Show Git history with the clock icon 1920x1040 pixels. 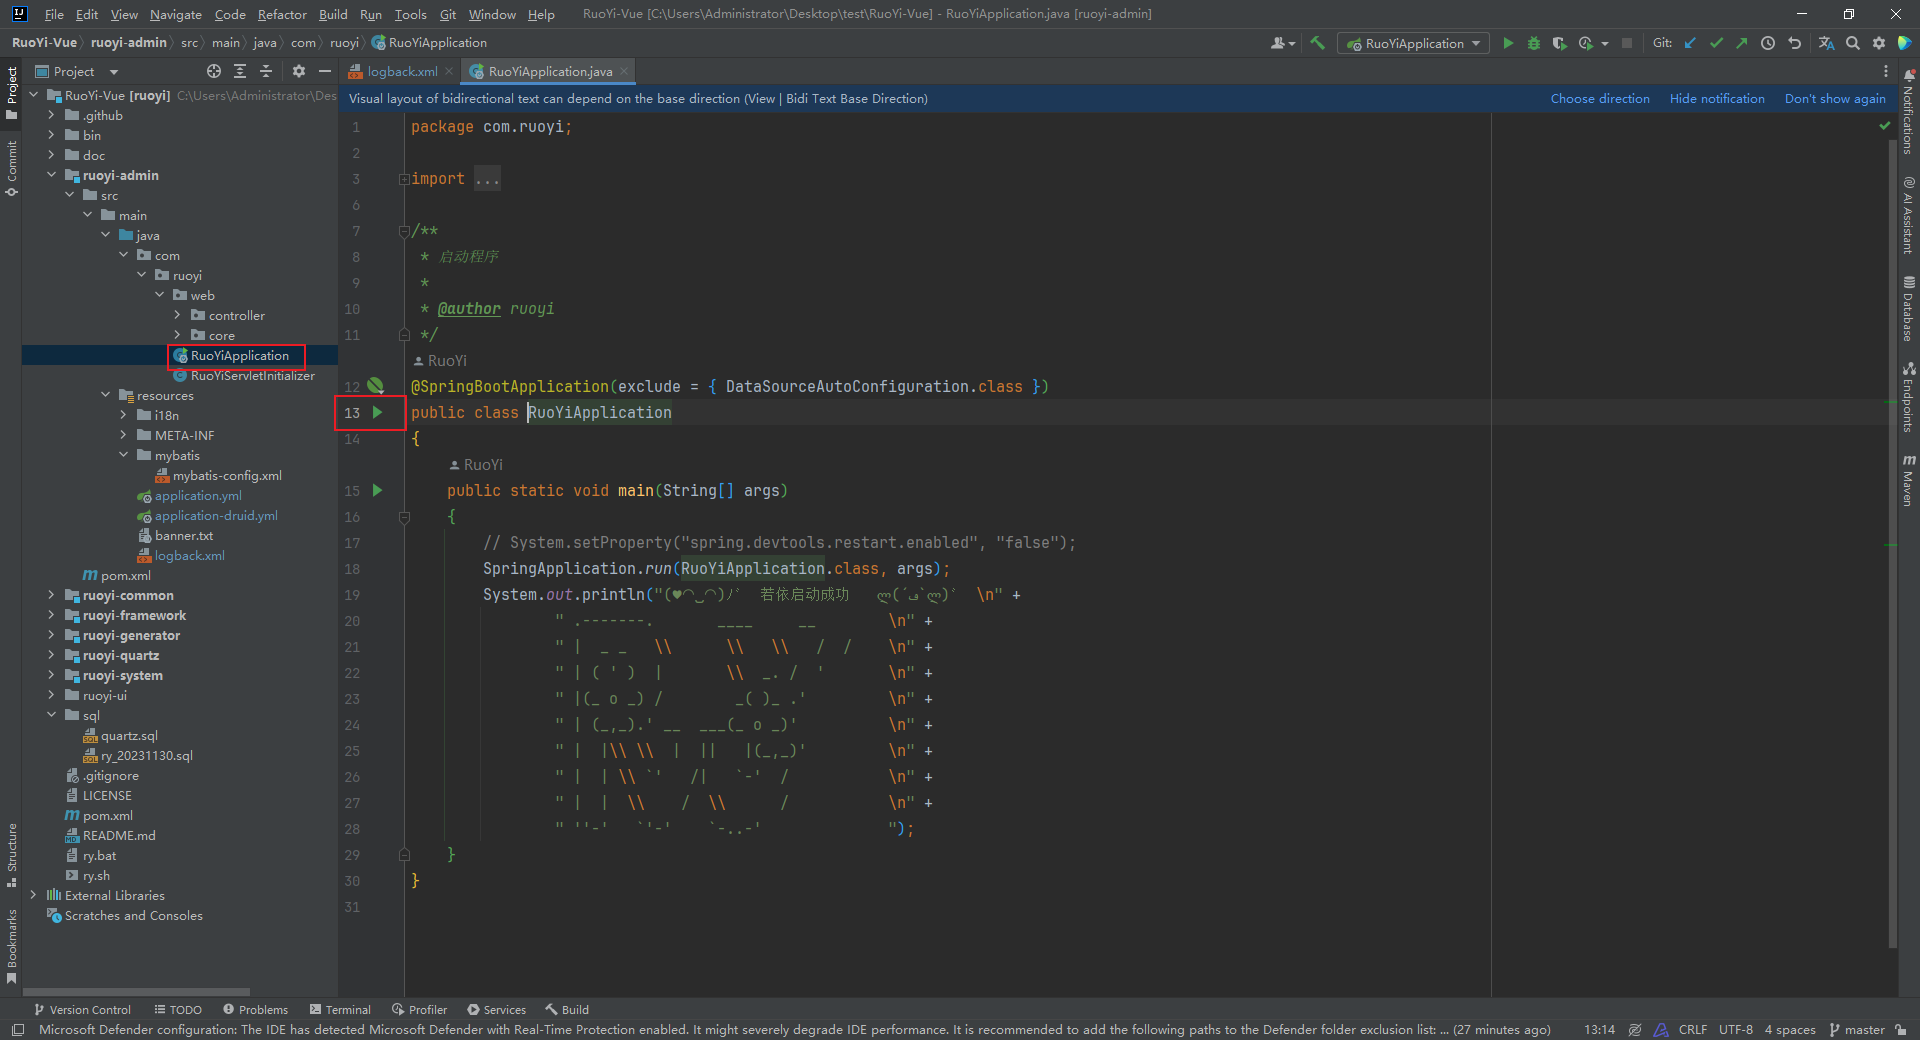tap(1768, 43)
